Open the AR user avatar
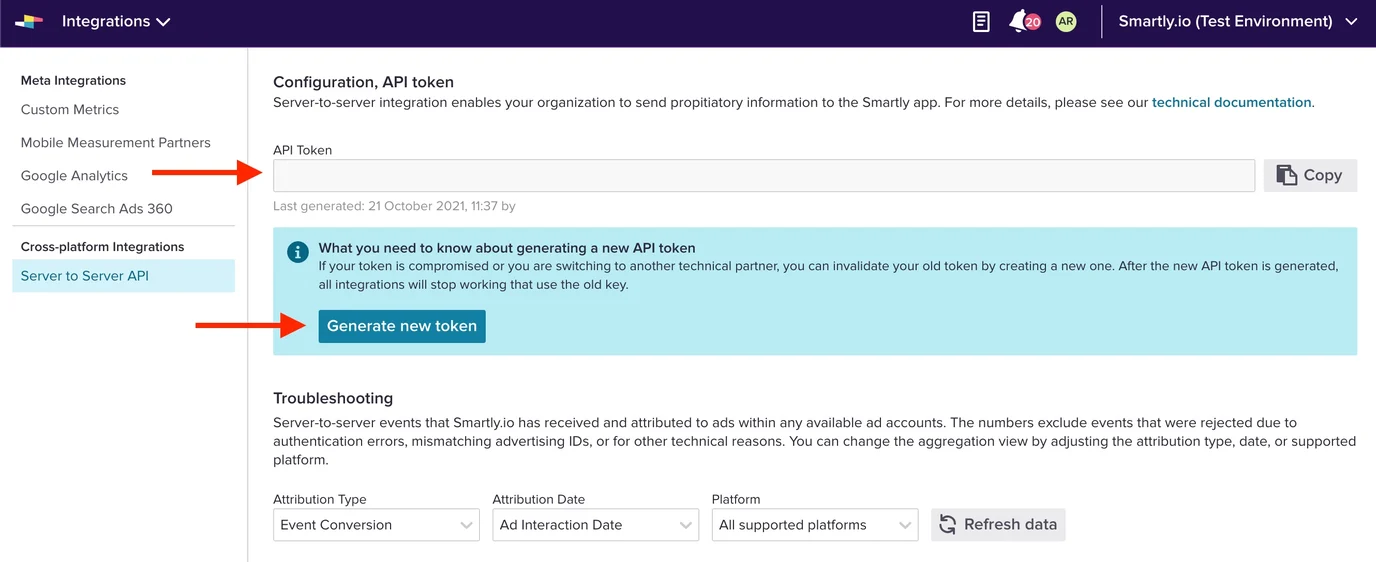Image resolution: width=1376 pixels, height=562 pixels. pyautogui.click(x=1066, y=21)
